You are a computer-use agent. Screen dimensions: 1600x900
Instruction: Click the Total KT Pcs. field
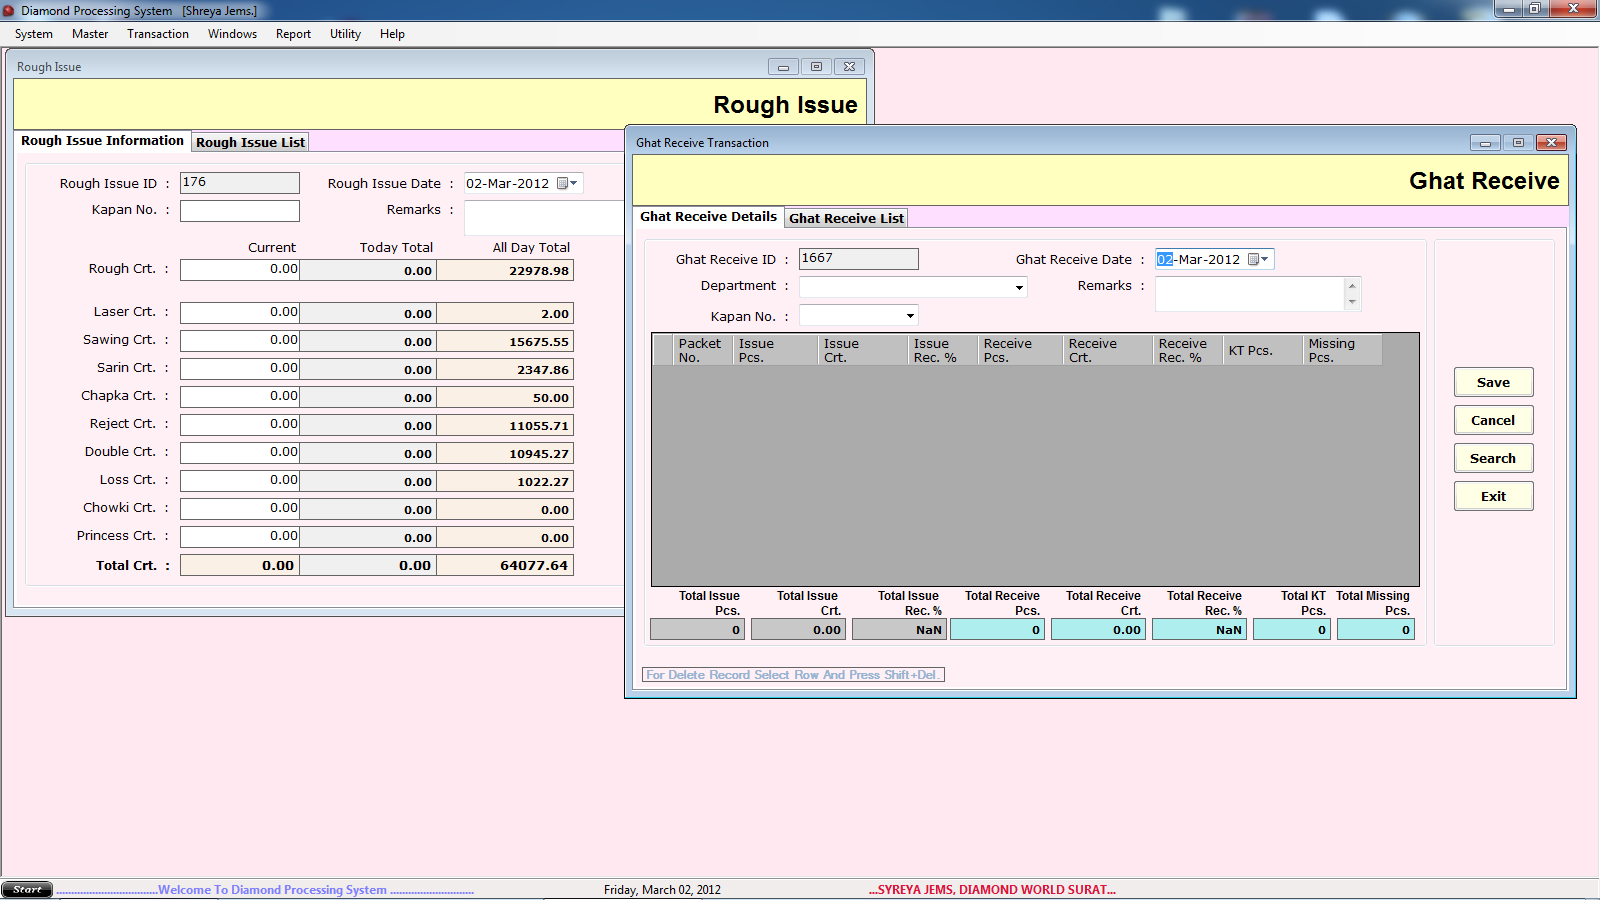click(x=1292, y=629)
